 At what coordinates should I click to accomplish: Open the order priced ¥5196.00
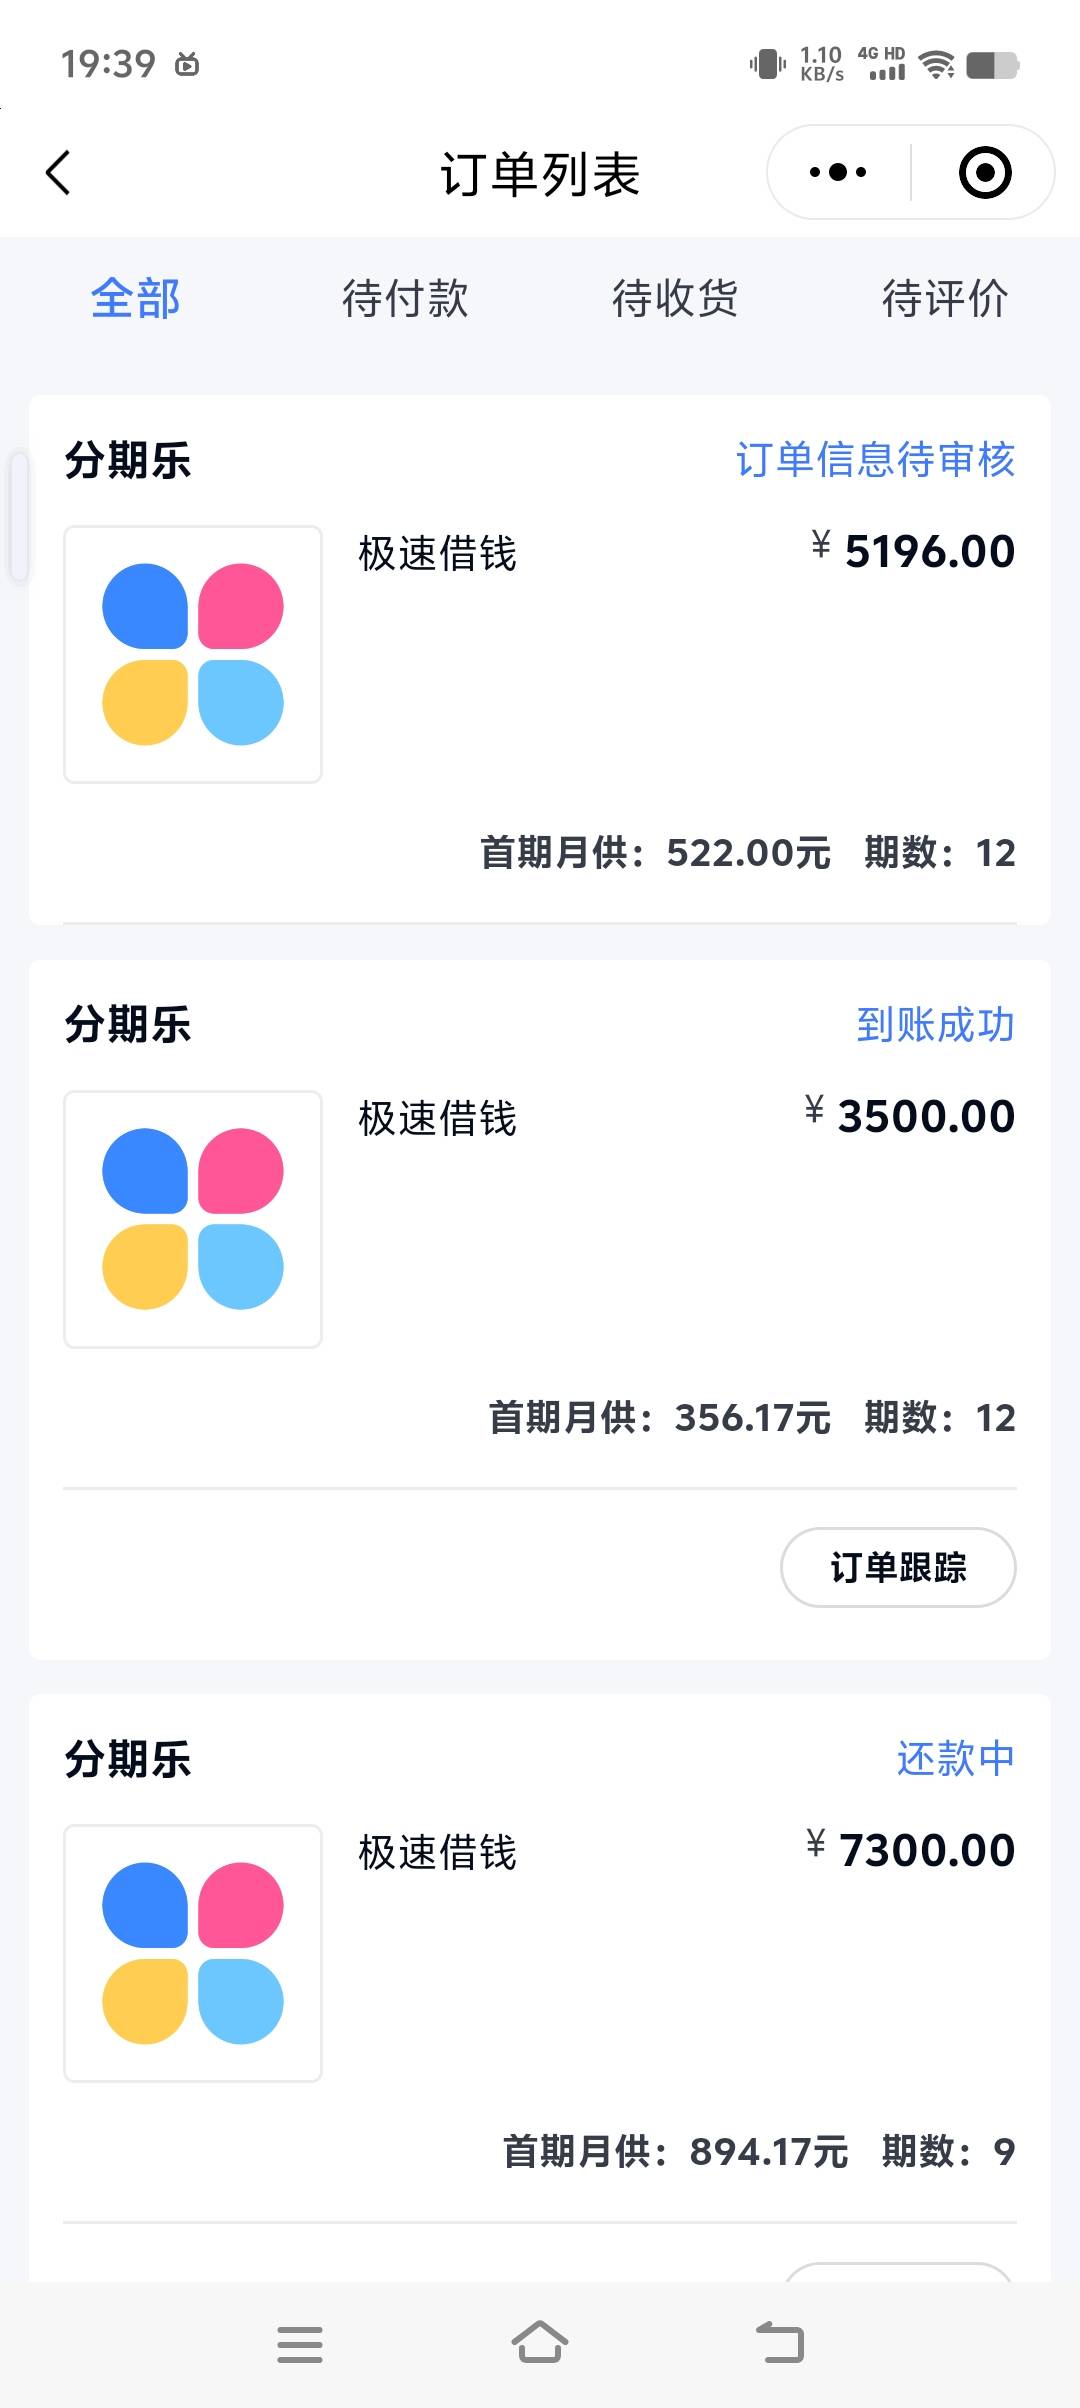540,660
